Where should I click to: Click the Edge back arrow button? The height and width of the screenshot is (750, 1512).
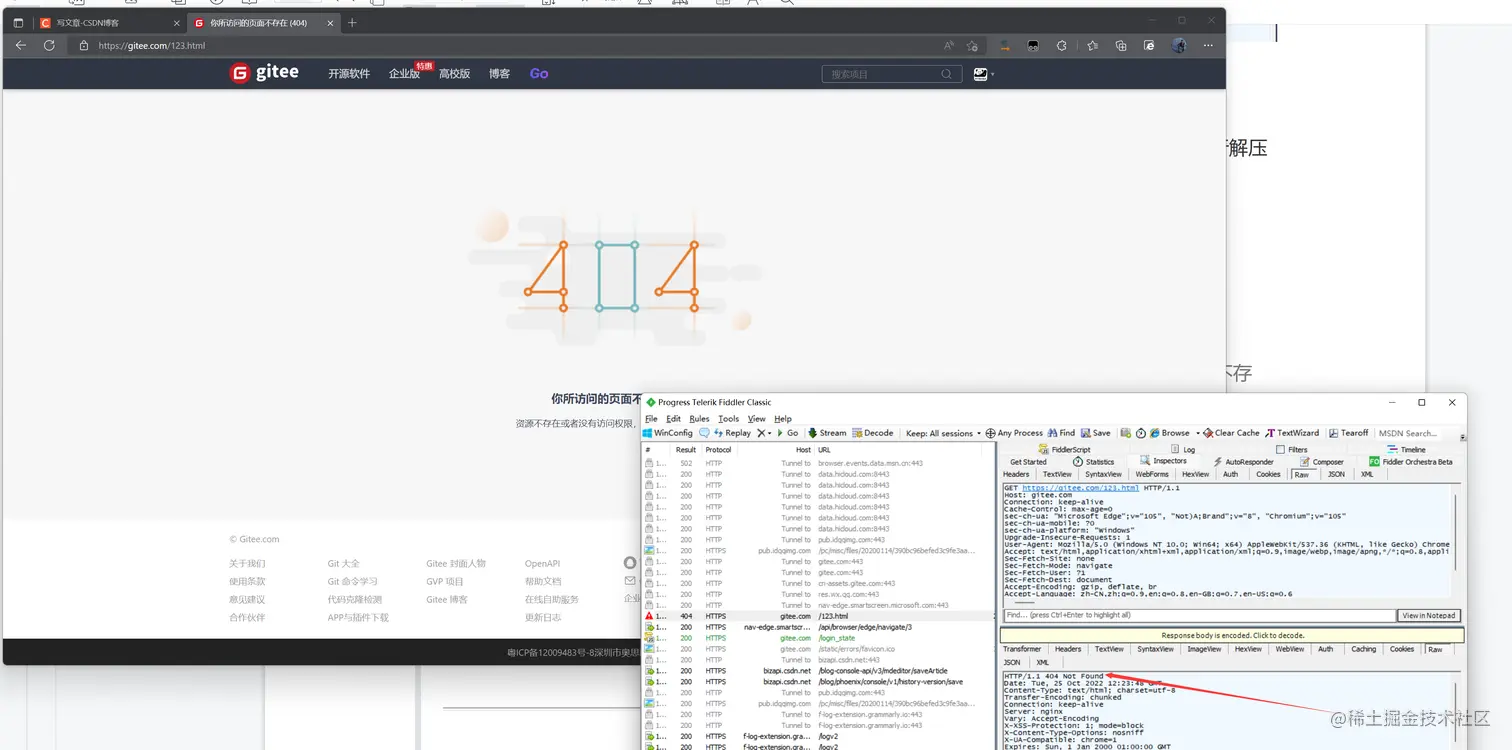click(21, 45)
